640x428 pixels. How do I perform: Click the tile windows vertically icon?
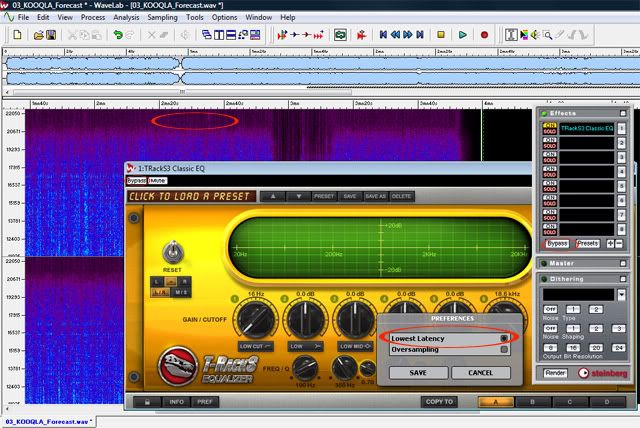click(219, 35)
